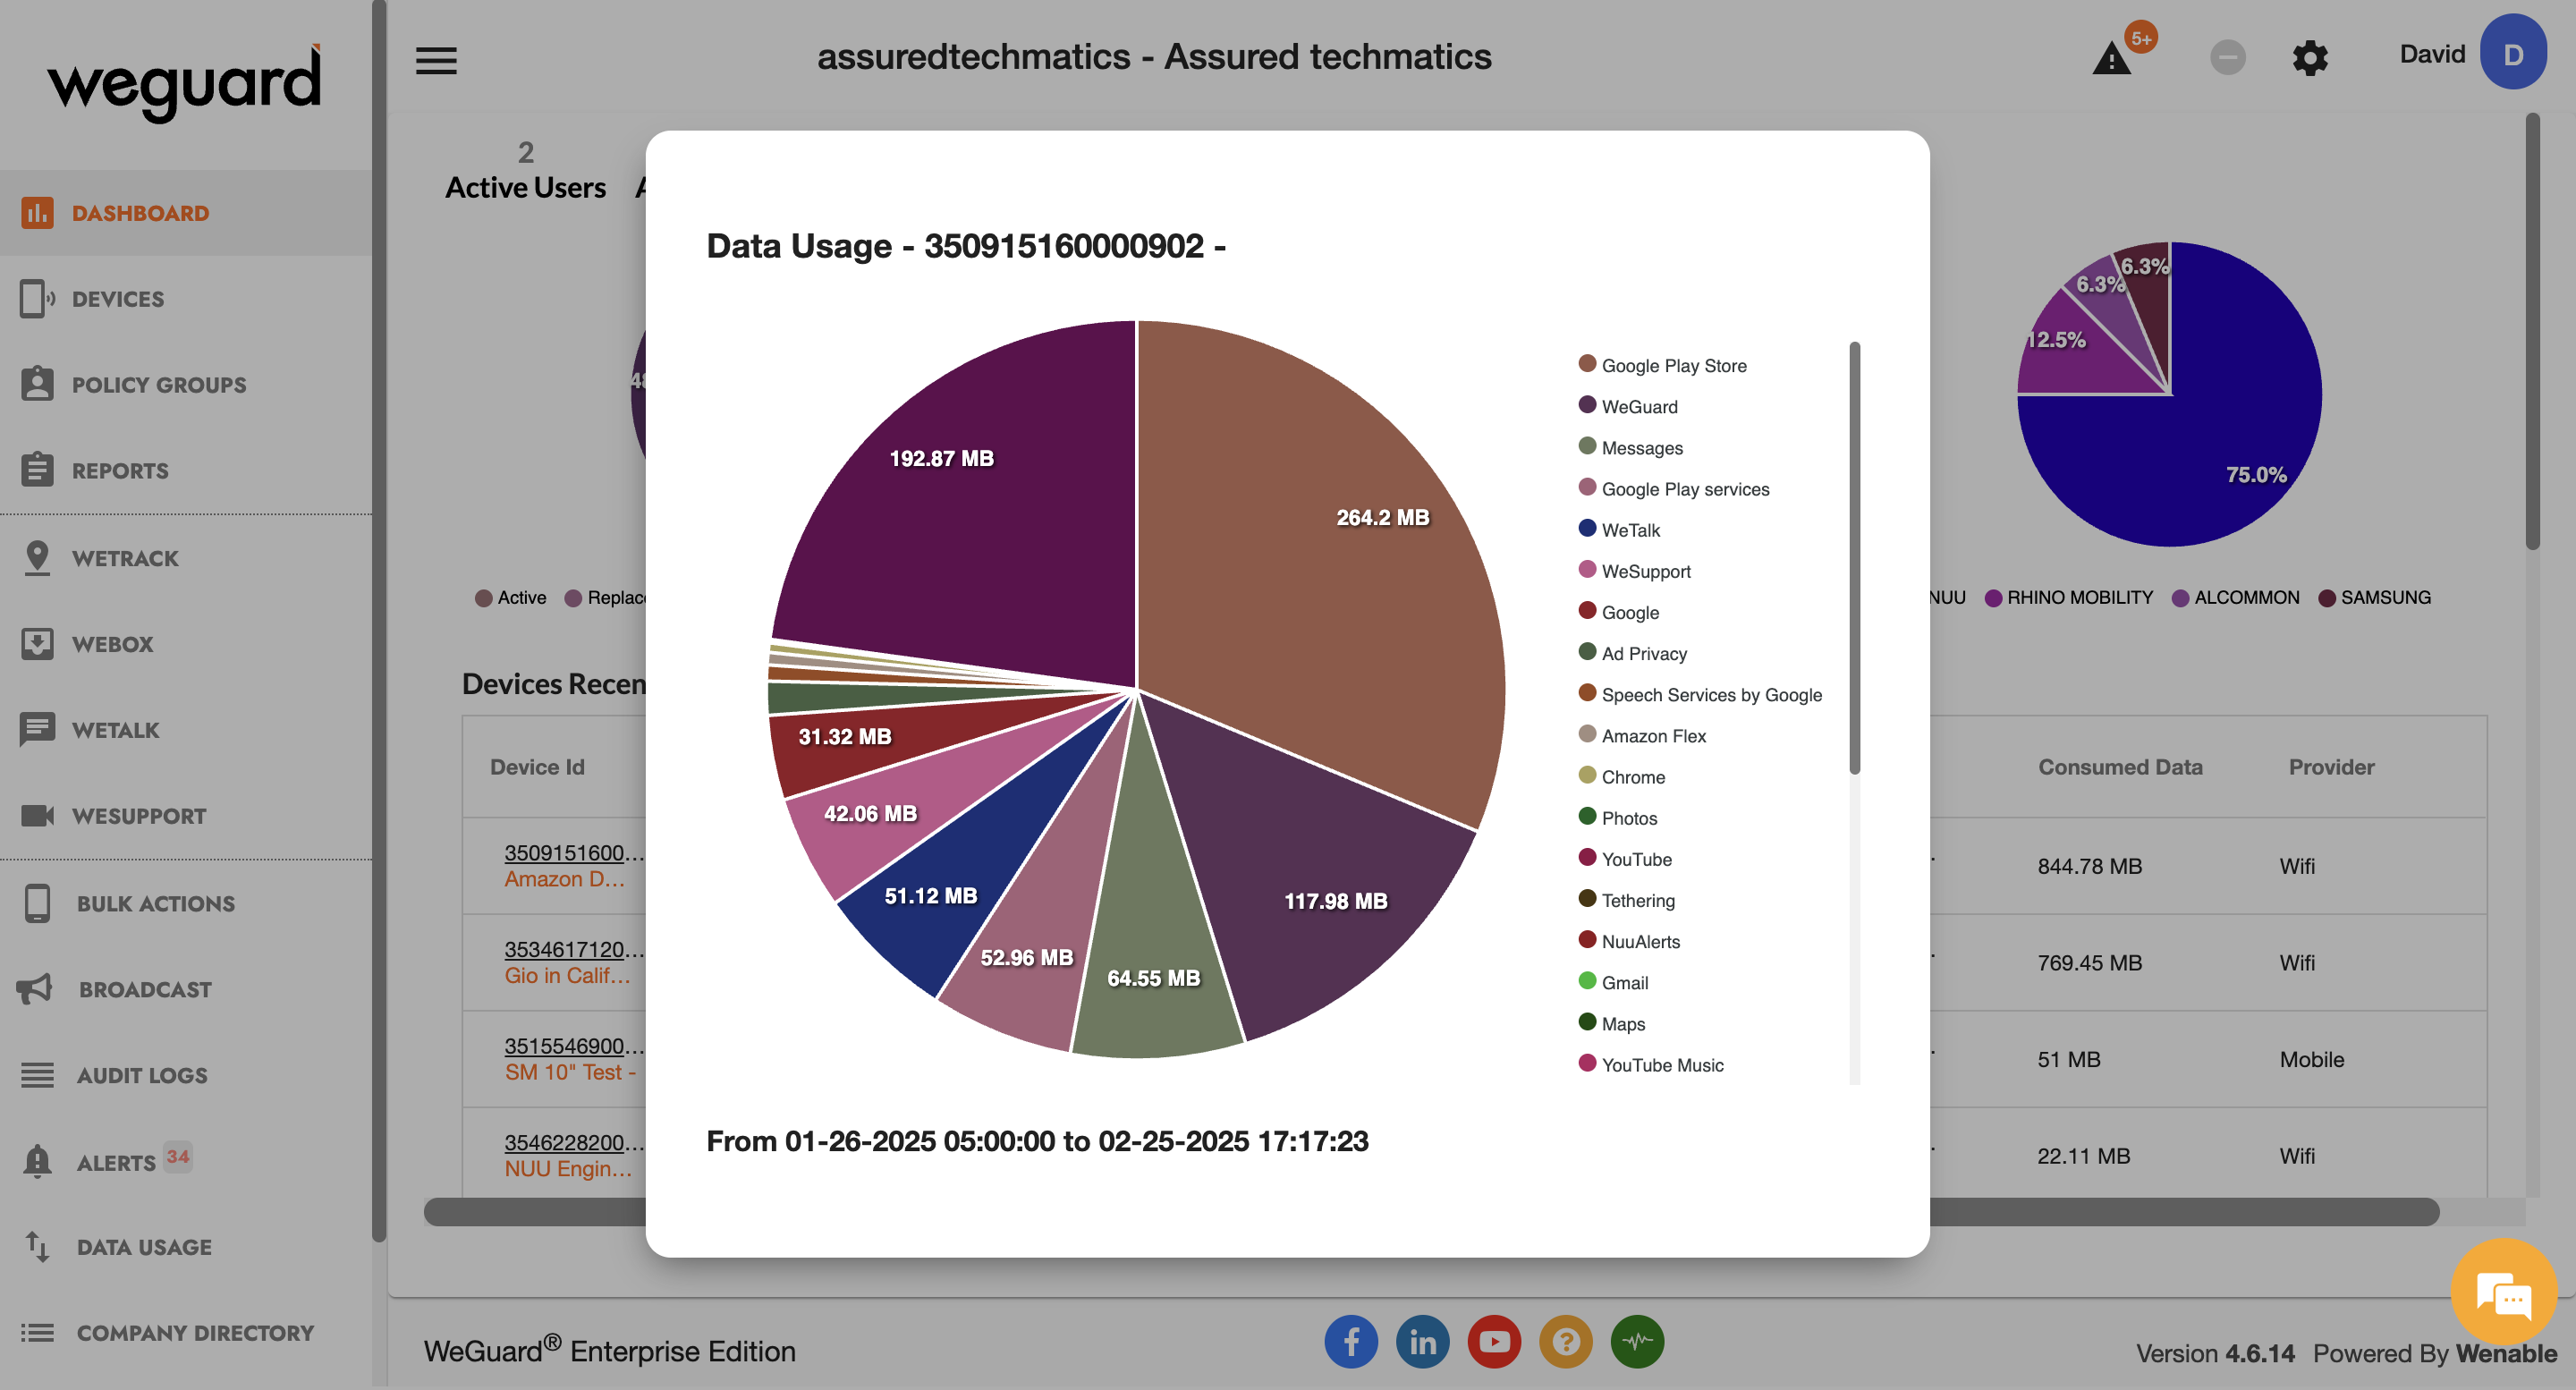Image resolution: width=2576 pixels, height=1390 pixels.
Task: Open device link starting with 3534617120
Action: pyautogui.click(x=573, y=949)
